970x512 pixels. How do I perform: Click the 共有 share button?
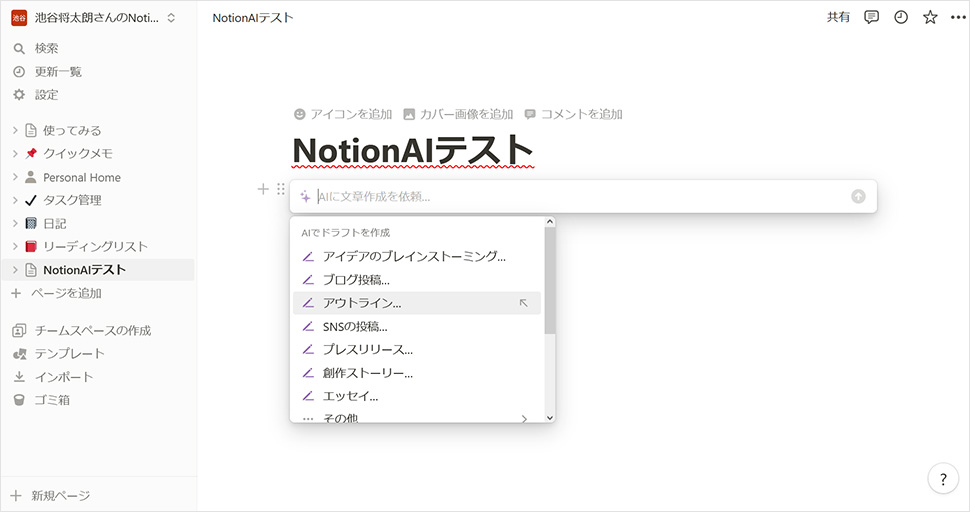(x=838, y=17)
